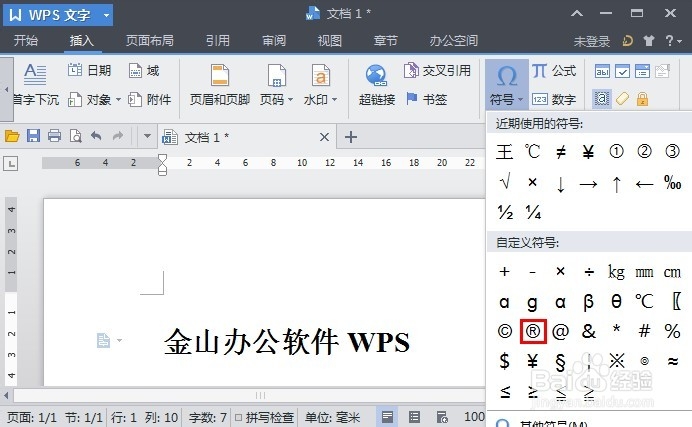Insert the √ check symbol
Viewport: 692px width, 427px height.
point(505,182)
